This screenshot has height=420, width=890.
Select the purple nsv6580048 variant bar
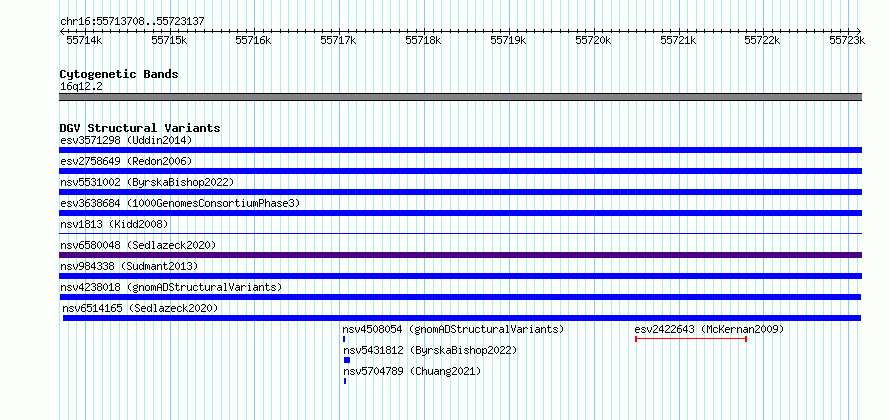(x=460, y=255)
